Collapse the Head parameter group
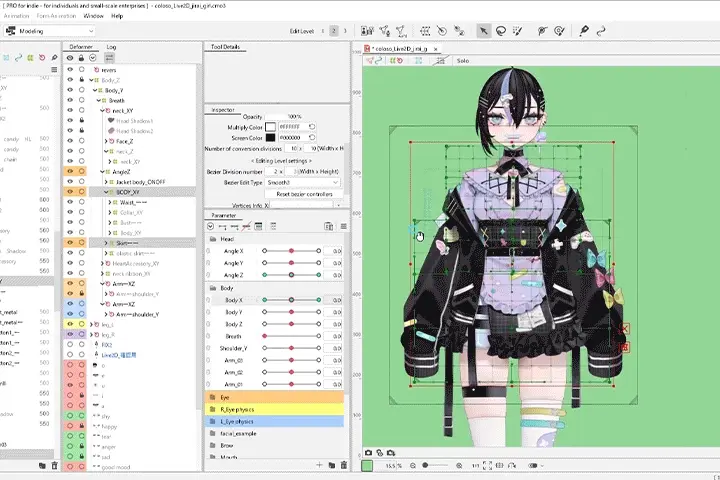This screenshot has height=480, width=720. 213,239
